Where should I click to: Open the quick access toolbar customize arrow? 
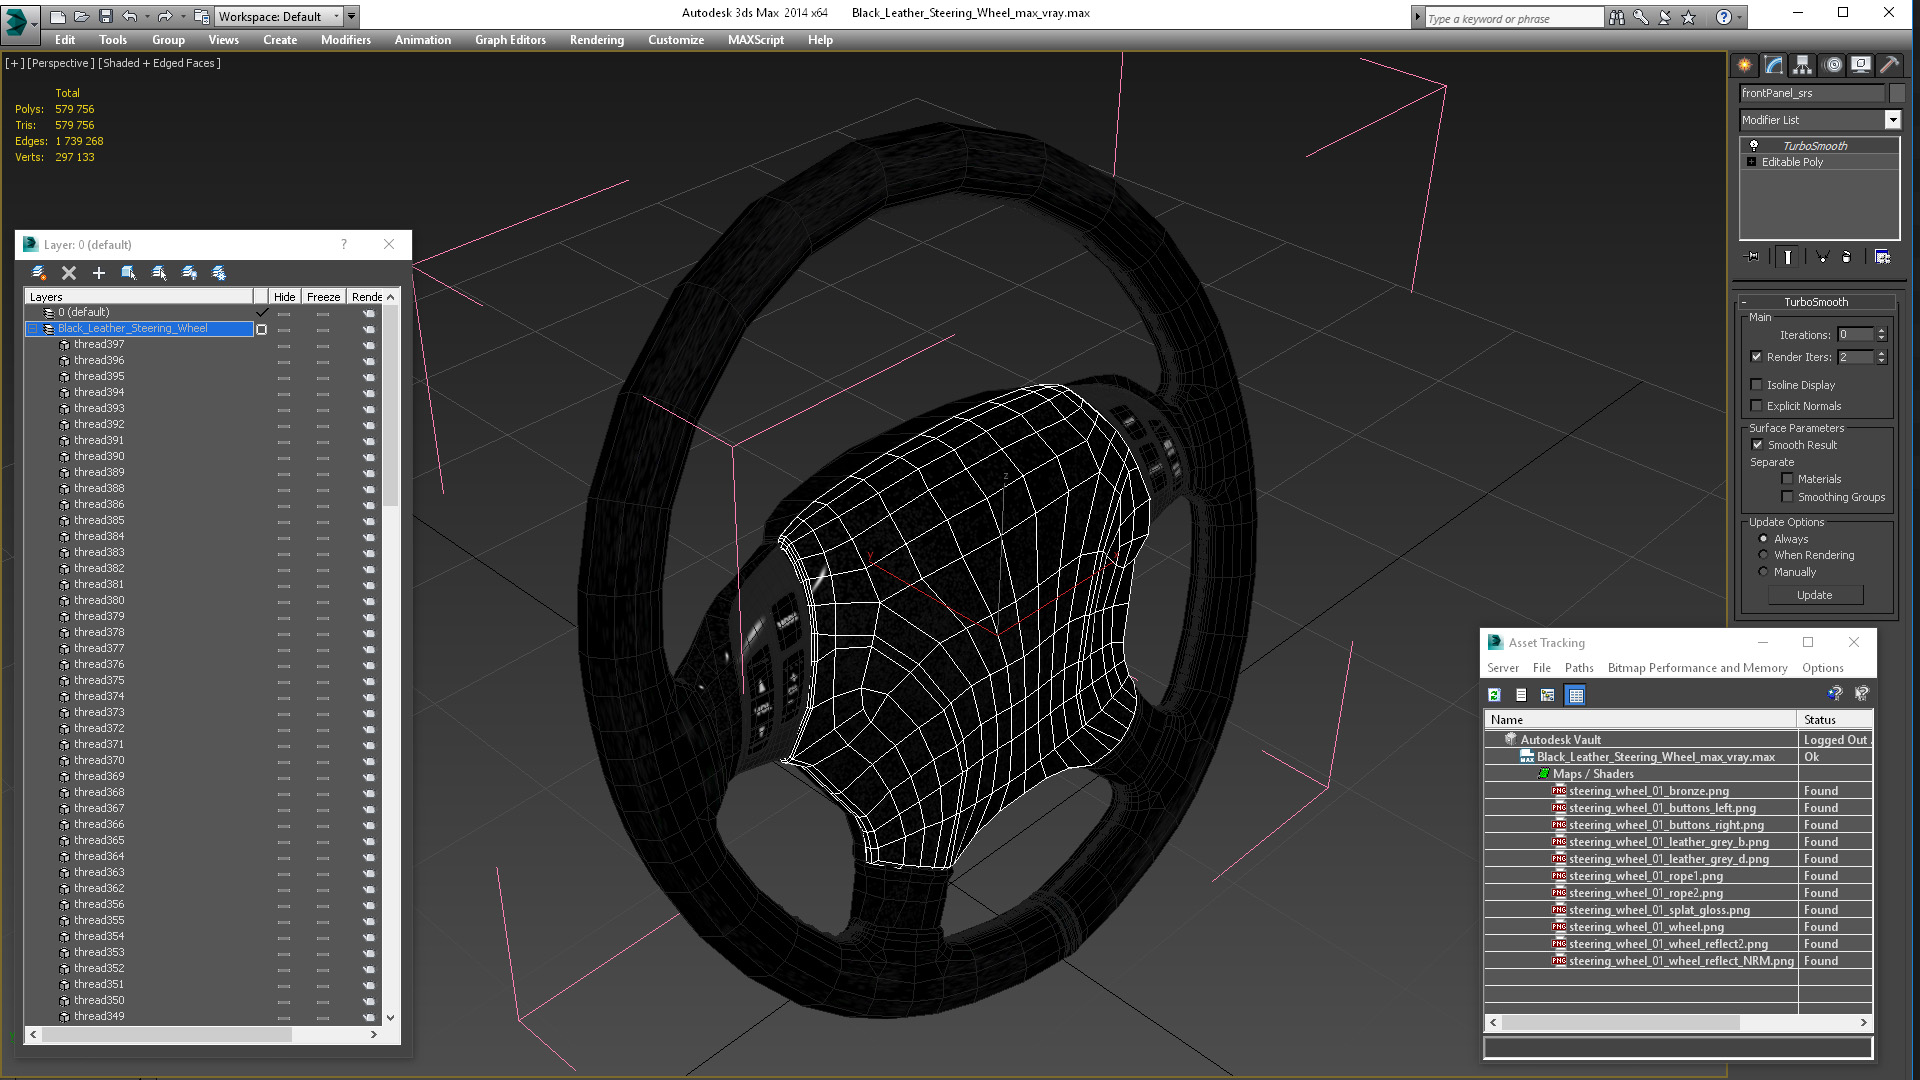(351, 16)
